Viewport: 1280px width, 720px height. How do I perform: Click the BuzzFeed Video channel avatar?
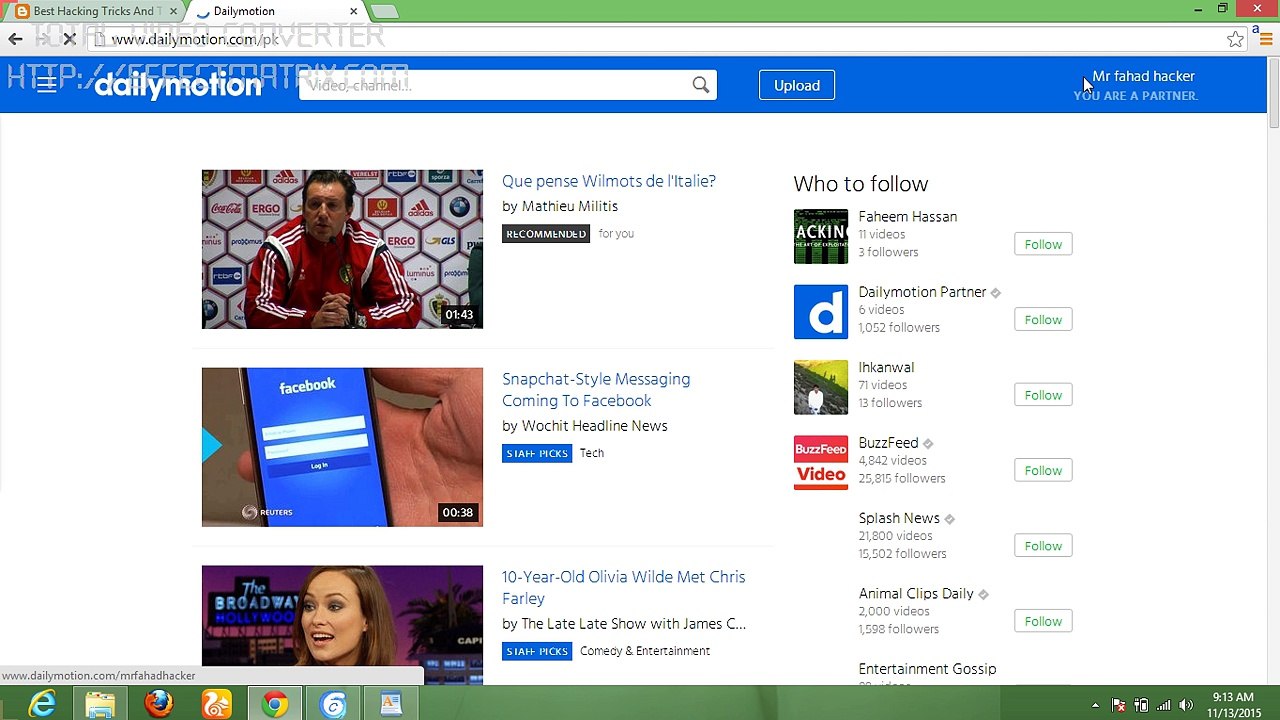pos(820,462)
